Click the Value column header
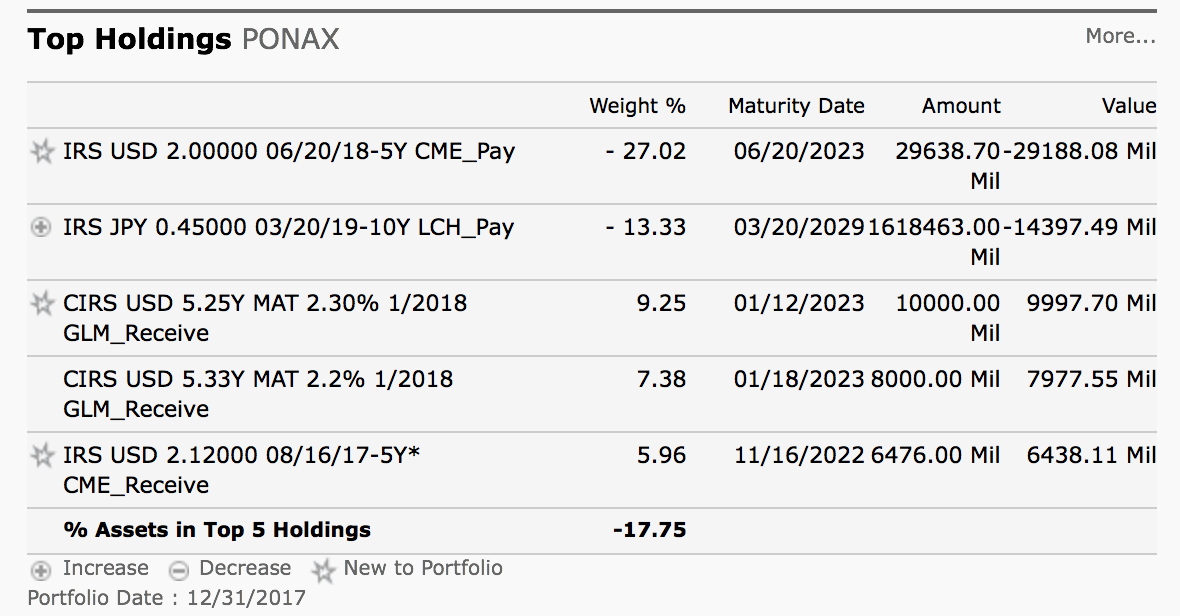Image resolution: width=1180 pixels, height=616 pixels. (x=1129, y=106)
